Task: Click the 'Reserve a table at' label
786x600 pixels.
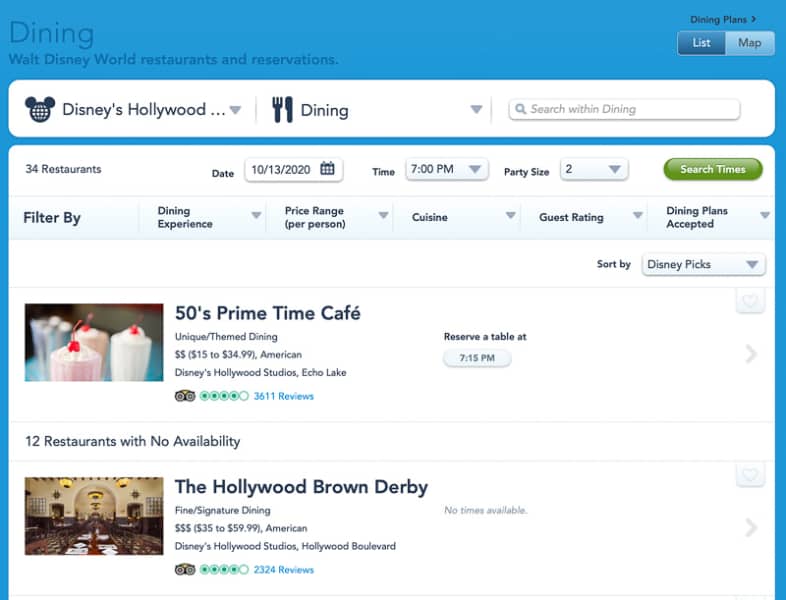Action: click(485, 336)
